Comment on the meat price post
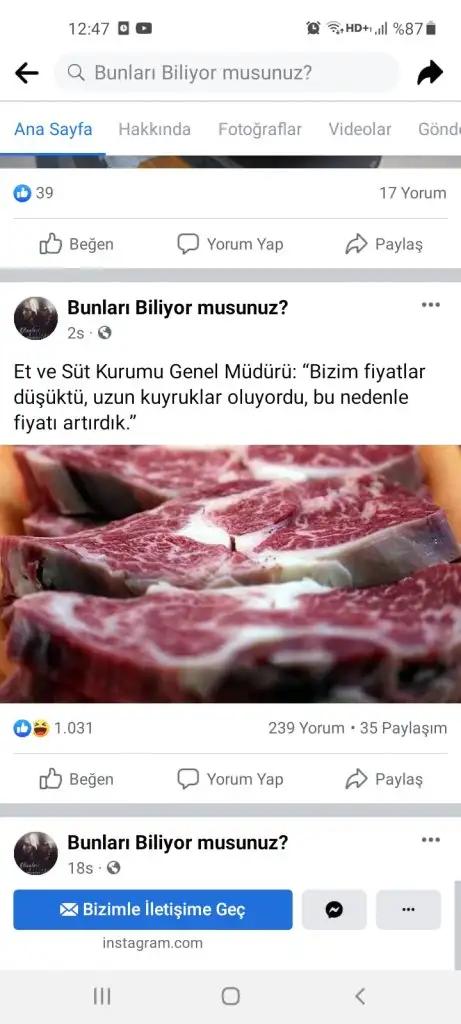Image resolution: width=461 pixels, height=1024 pixels. pos(230,779)
